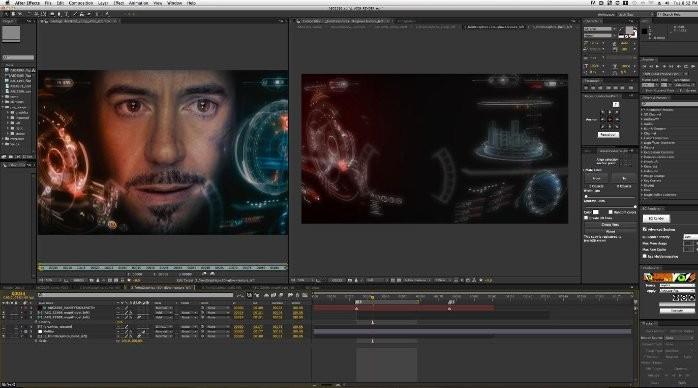Select the Selection tool in the toolbar

click(5, 15)
